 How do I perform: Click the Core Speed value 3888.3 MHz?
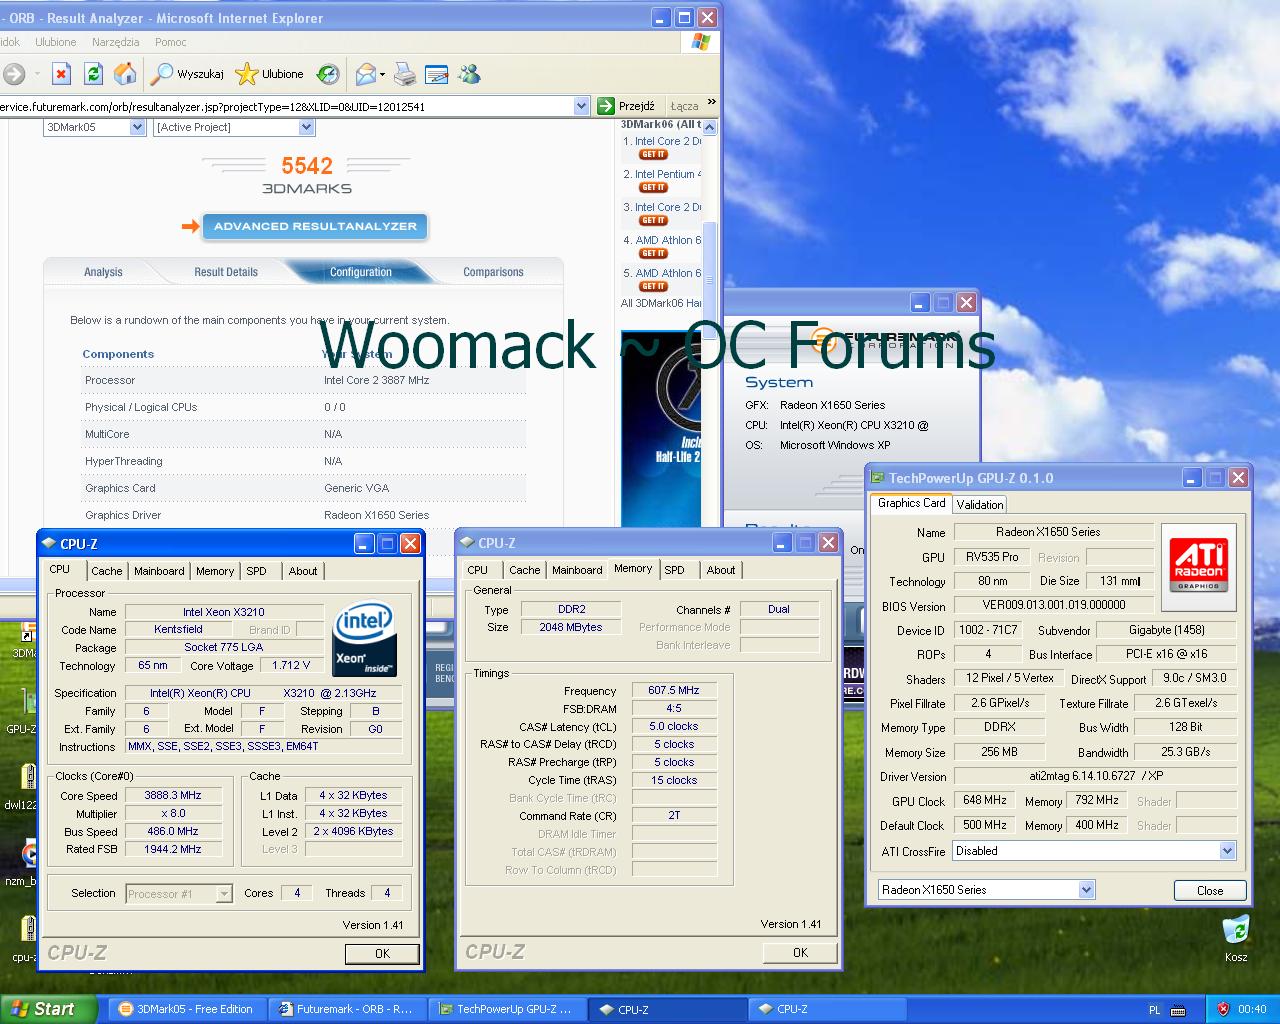176,796
